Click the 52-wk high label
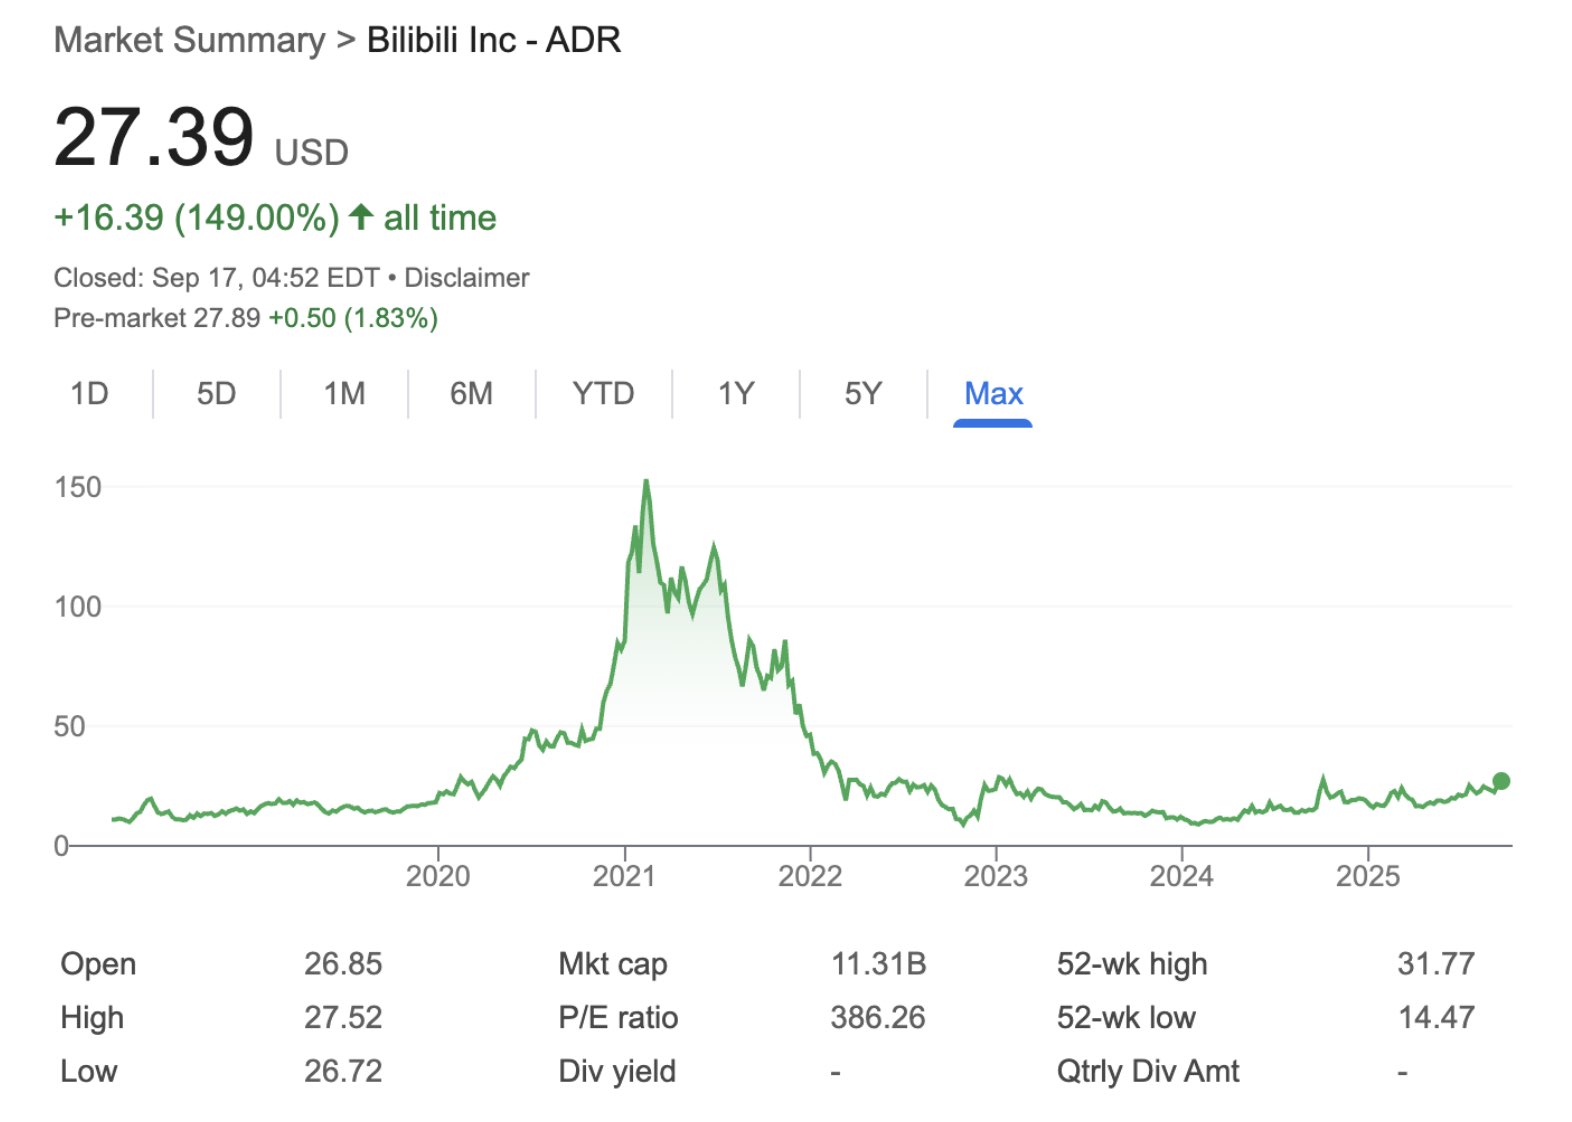Image resolution: width=1572 pixels, height=1122 pixels. pyautogui.click(x=1132, y=963)
